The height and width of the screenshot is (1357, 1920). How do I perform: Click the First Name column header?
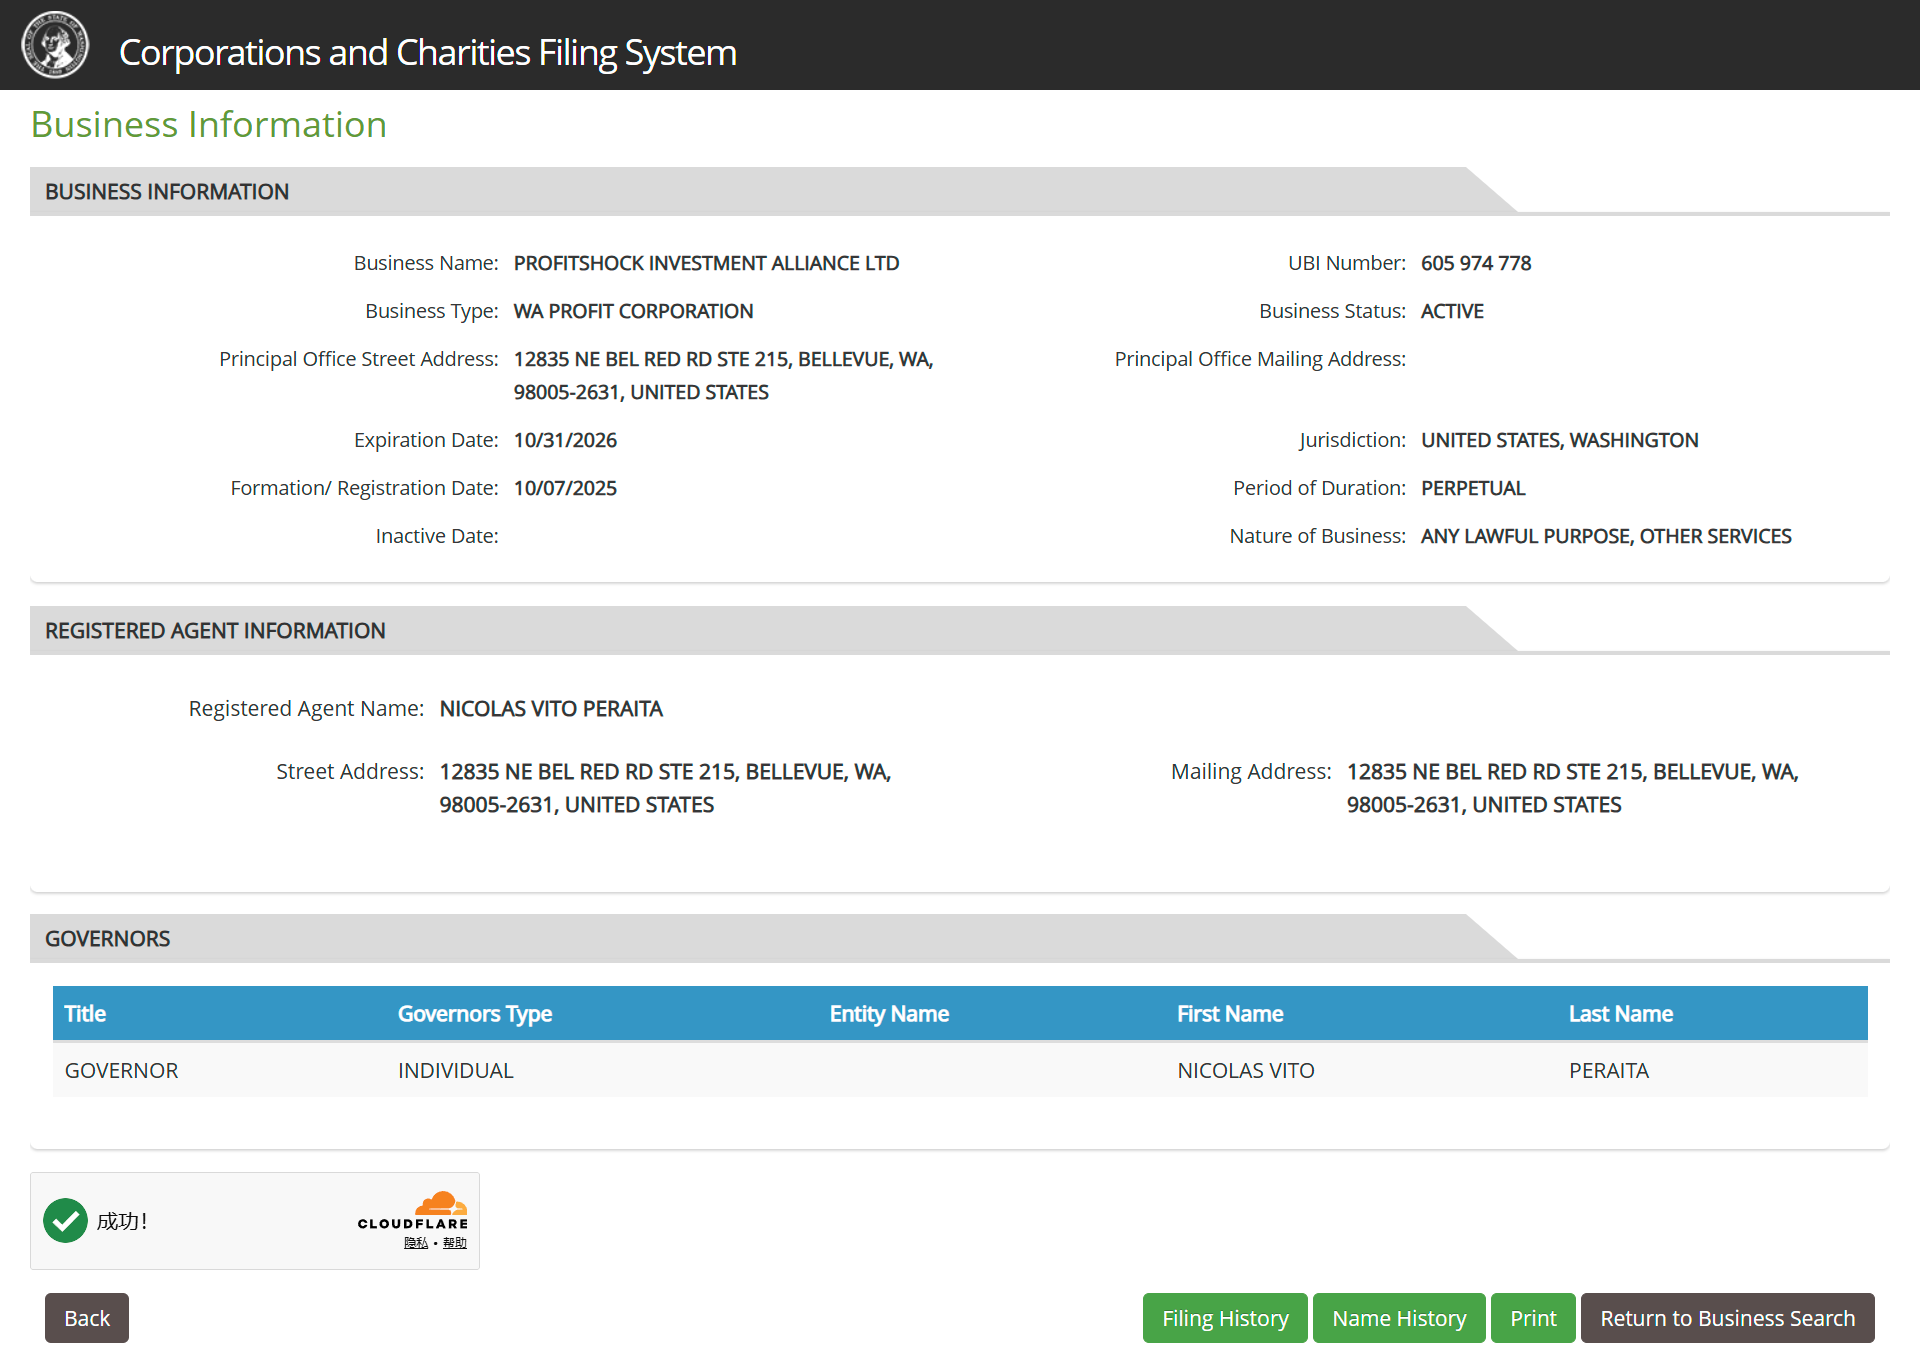(1230, 1013)
